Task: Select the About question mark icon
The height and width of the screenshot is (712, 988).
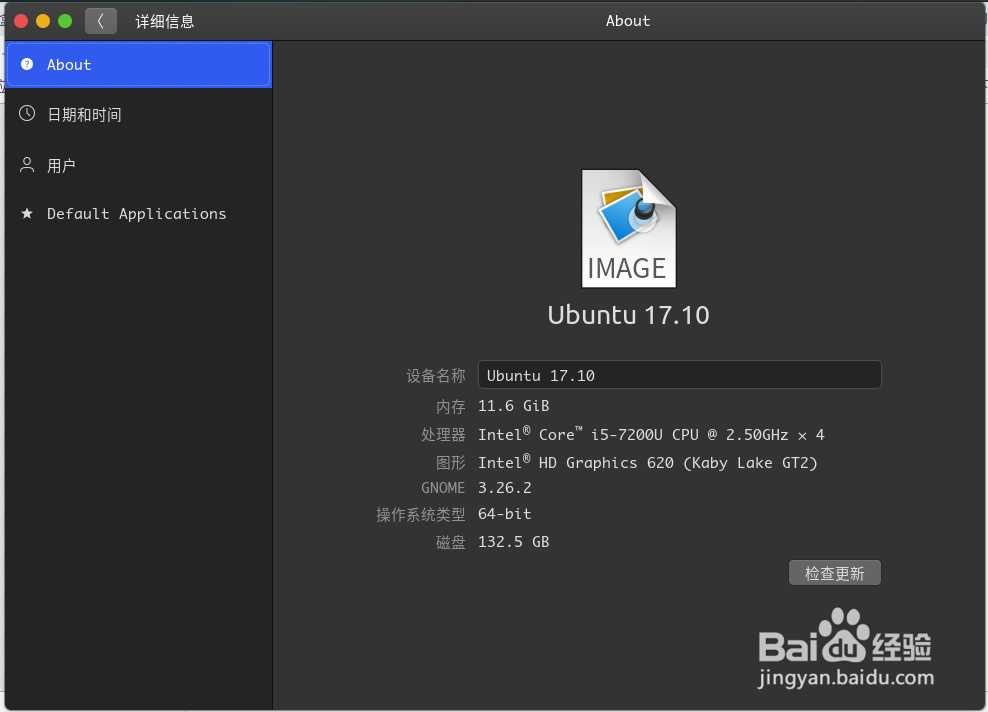Action: [27, 64]
